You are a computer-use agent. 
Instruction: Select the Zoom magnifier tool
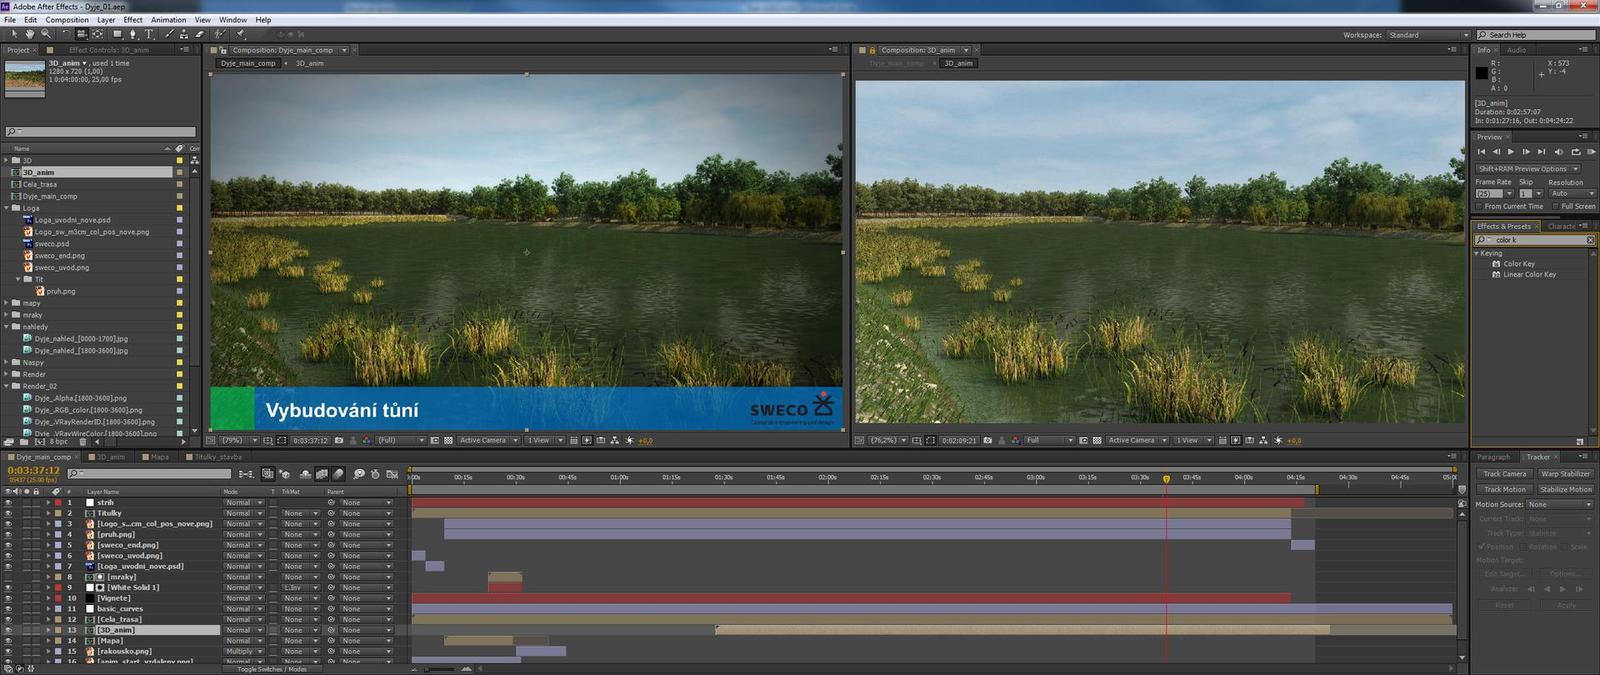[x=45, y=34]
